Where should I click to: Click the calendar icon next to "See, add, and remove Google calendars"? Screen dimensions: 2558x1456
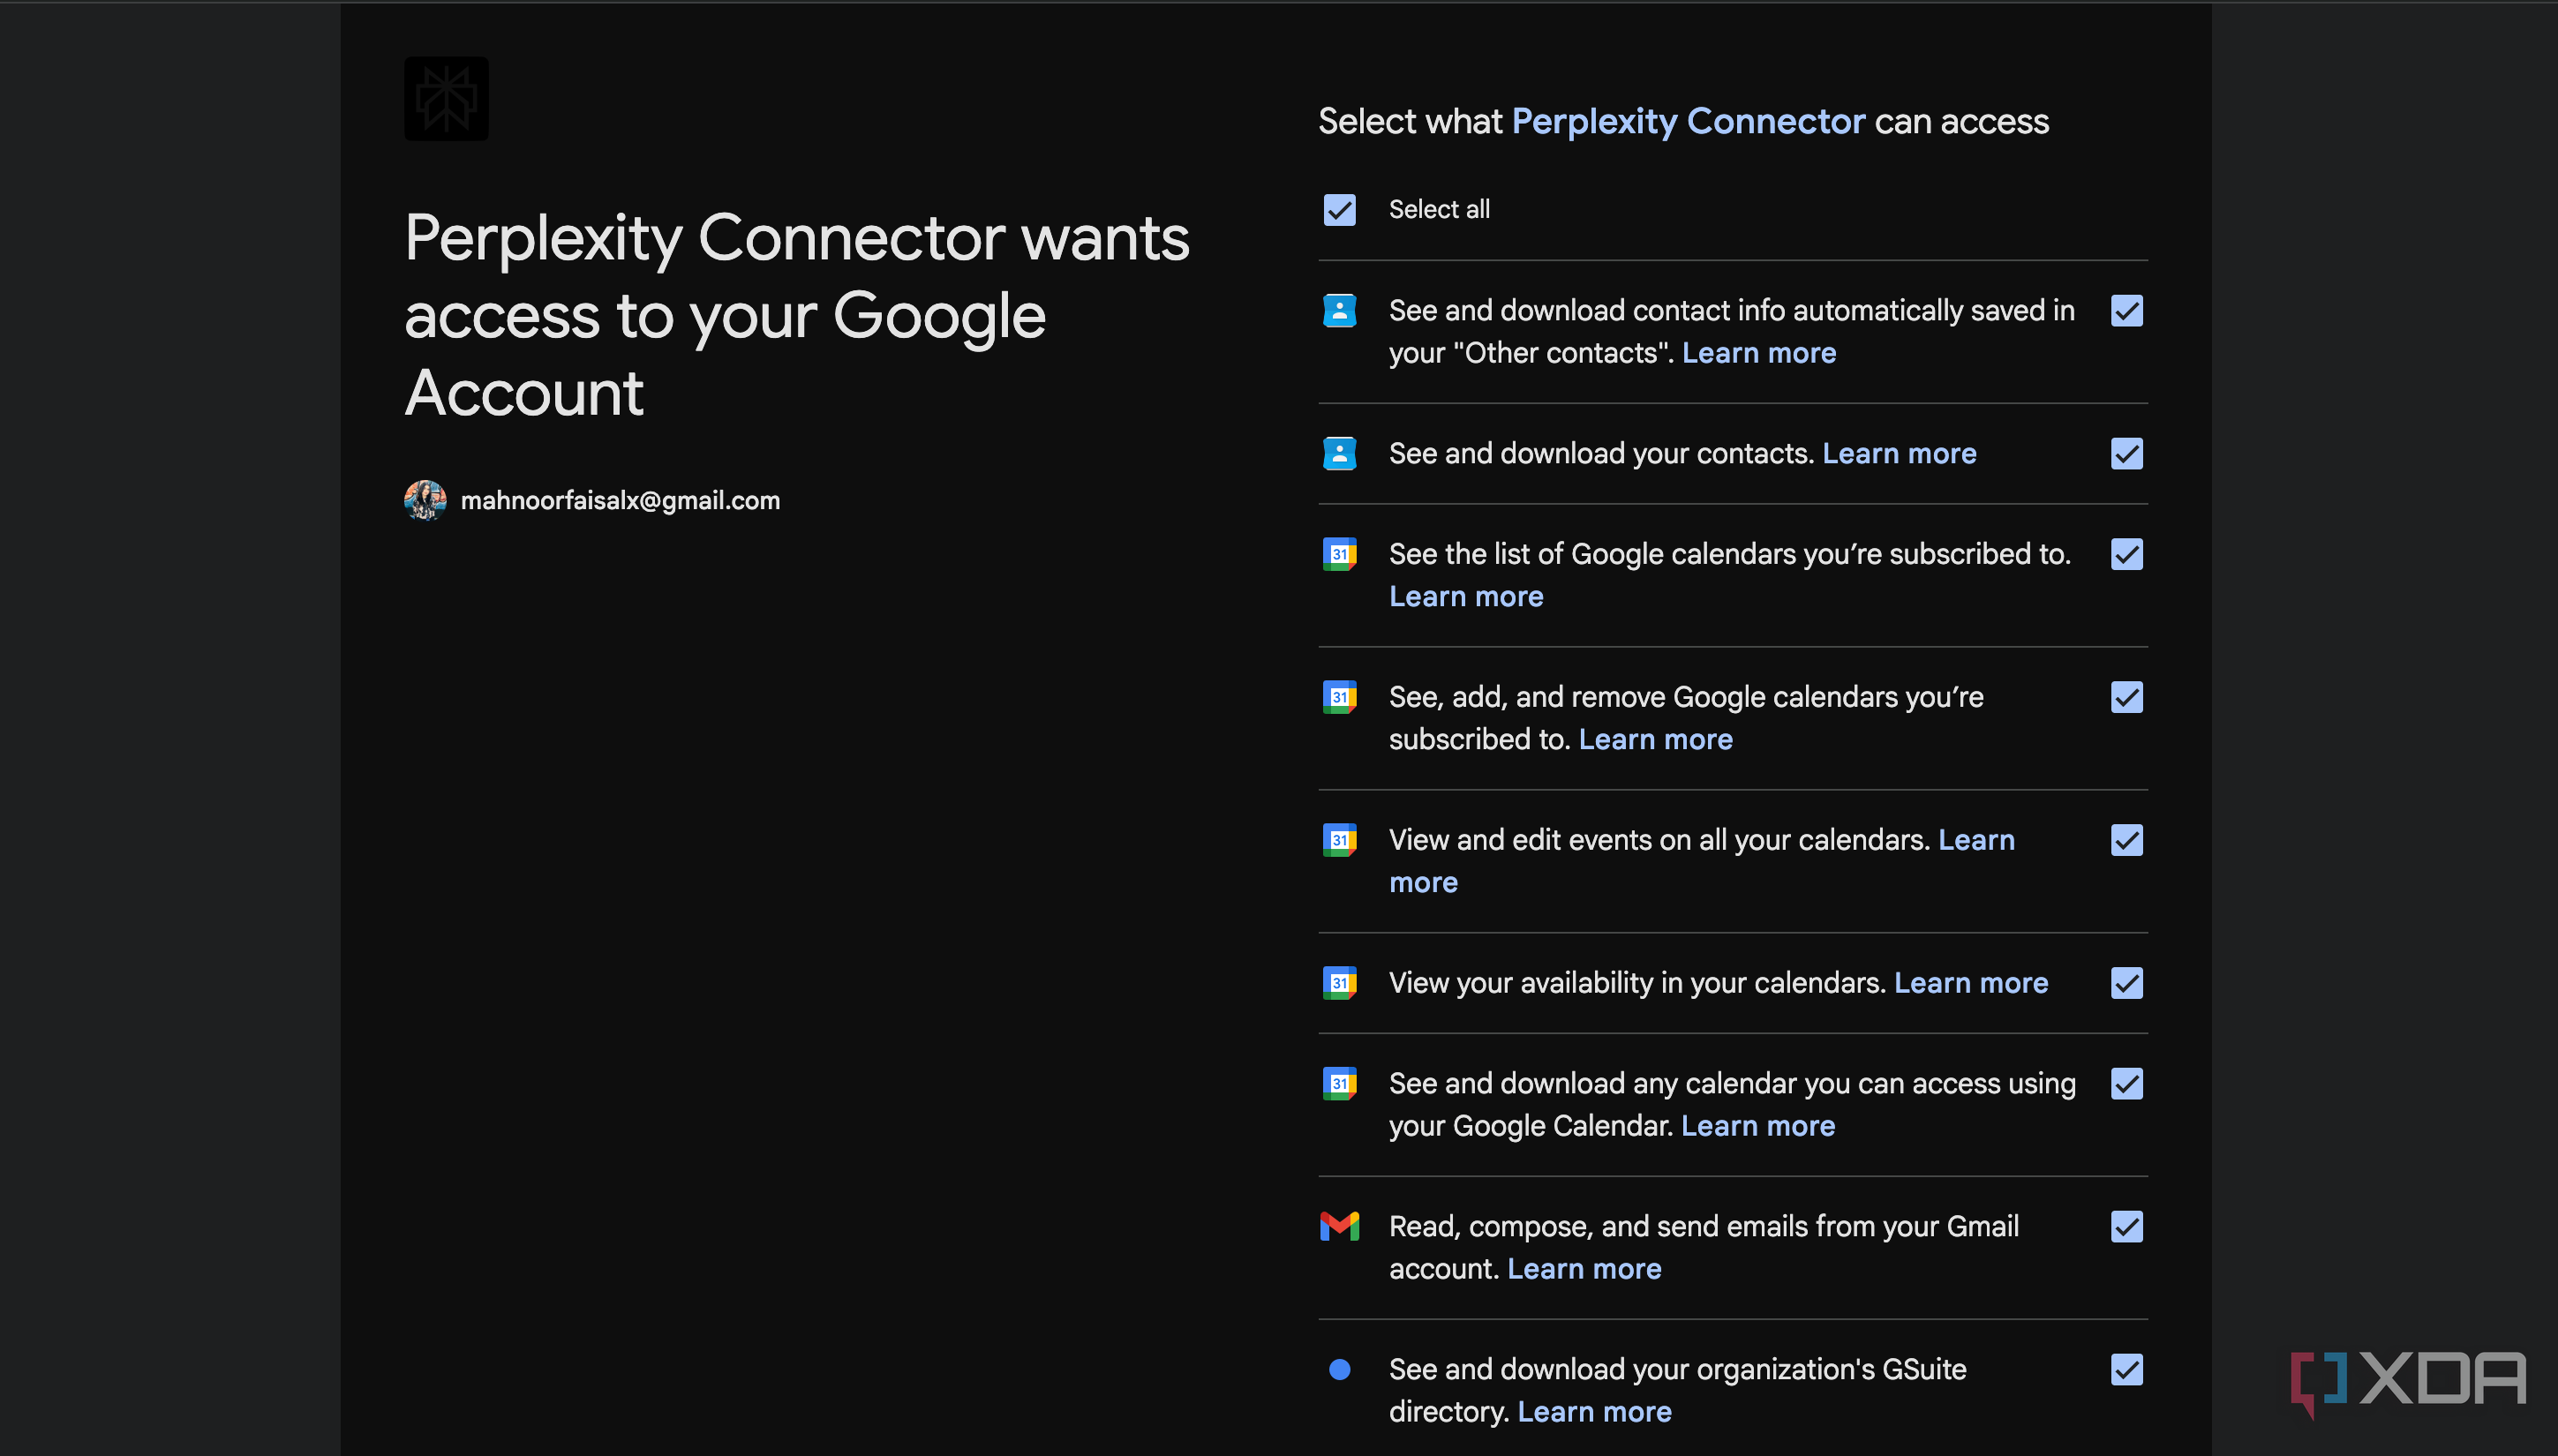tap(1339, 697)
